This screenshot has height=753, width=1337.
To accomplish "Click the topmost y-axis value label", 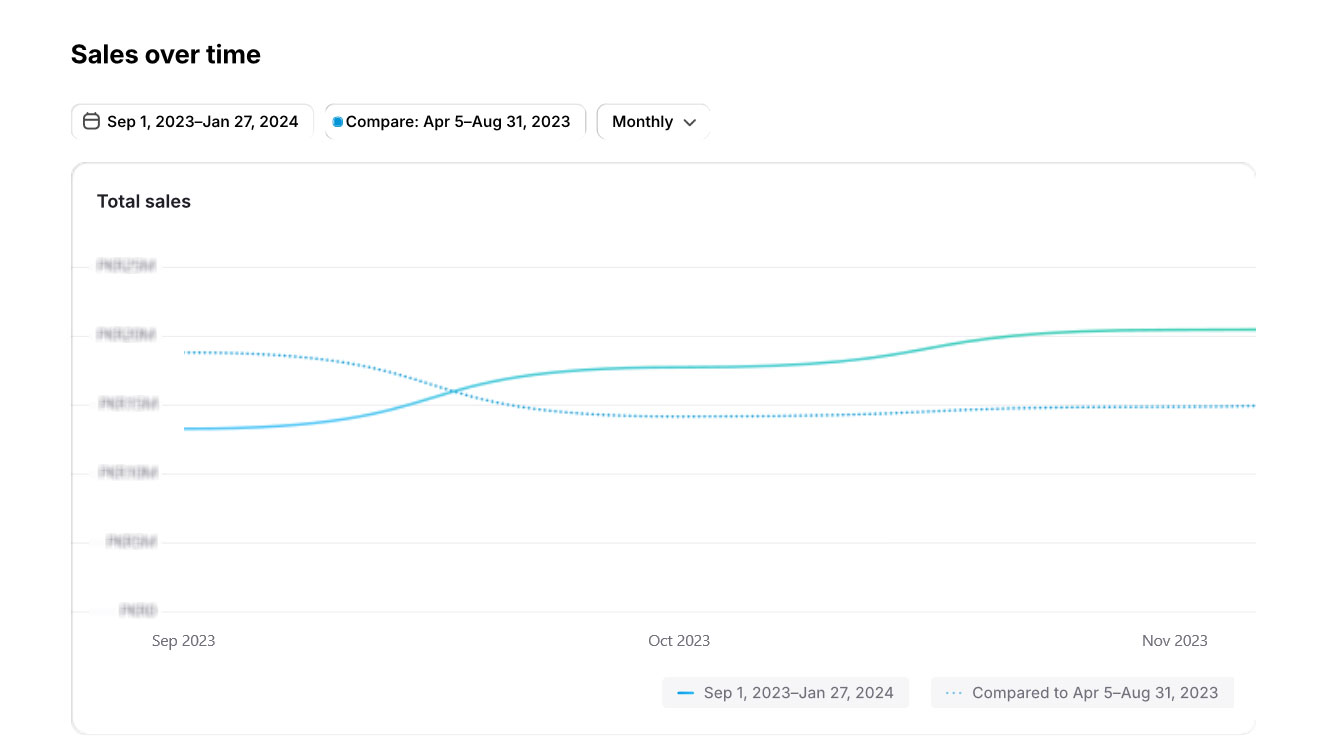I will [x=127, y=267].
